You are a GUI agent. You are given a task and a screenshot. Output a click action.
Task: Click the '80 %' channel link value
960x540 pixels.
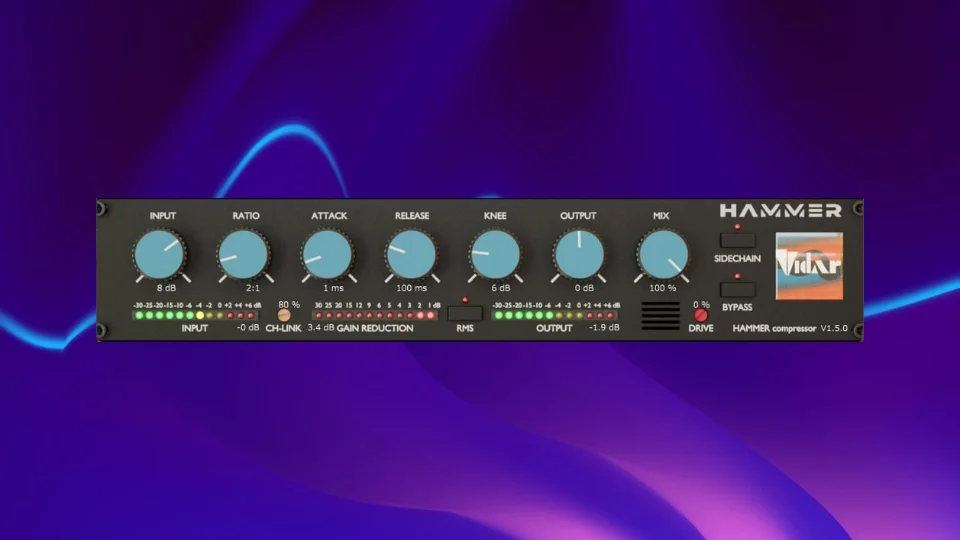pyautogui.click(x=289, y=304)
